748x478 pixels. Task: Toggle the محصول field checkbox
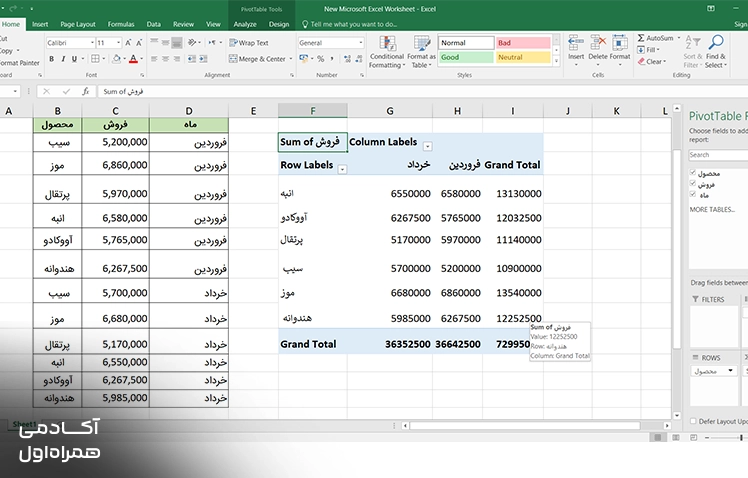coord(693,172)
